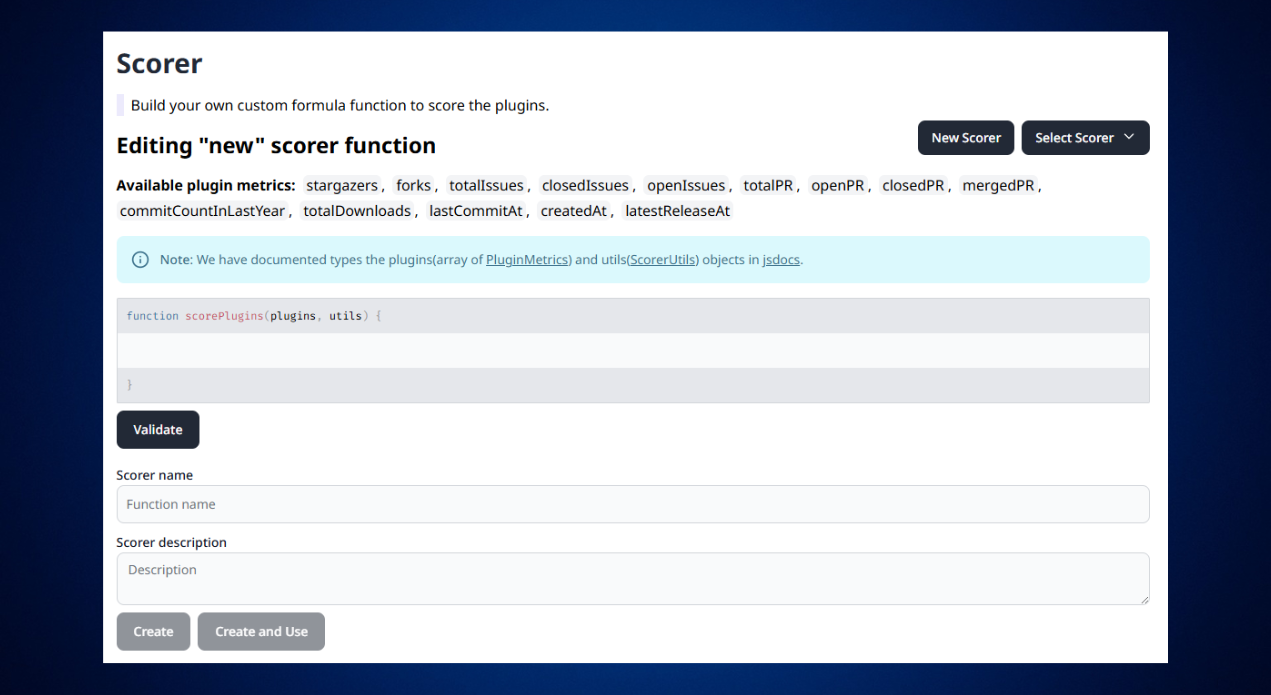
Task: Select the lastCommitAt metric chip
Action: click(x=476, y=210)
